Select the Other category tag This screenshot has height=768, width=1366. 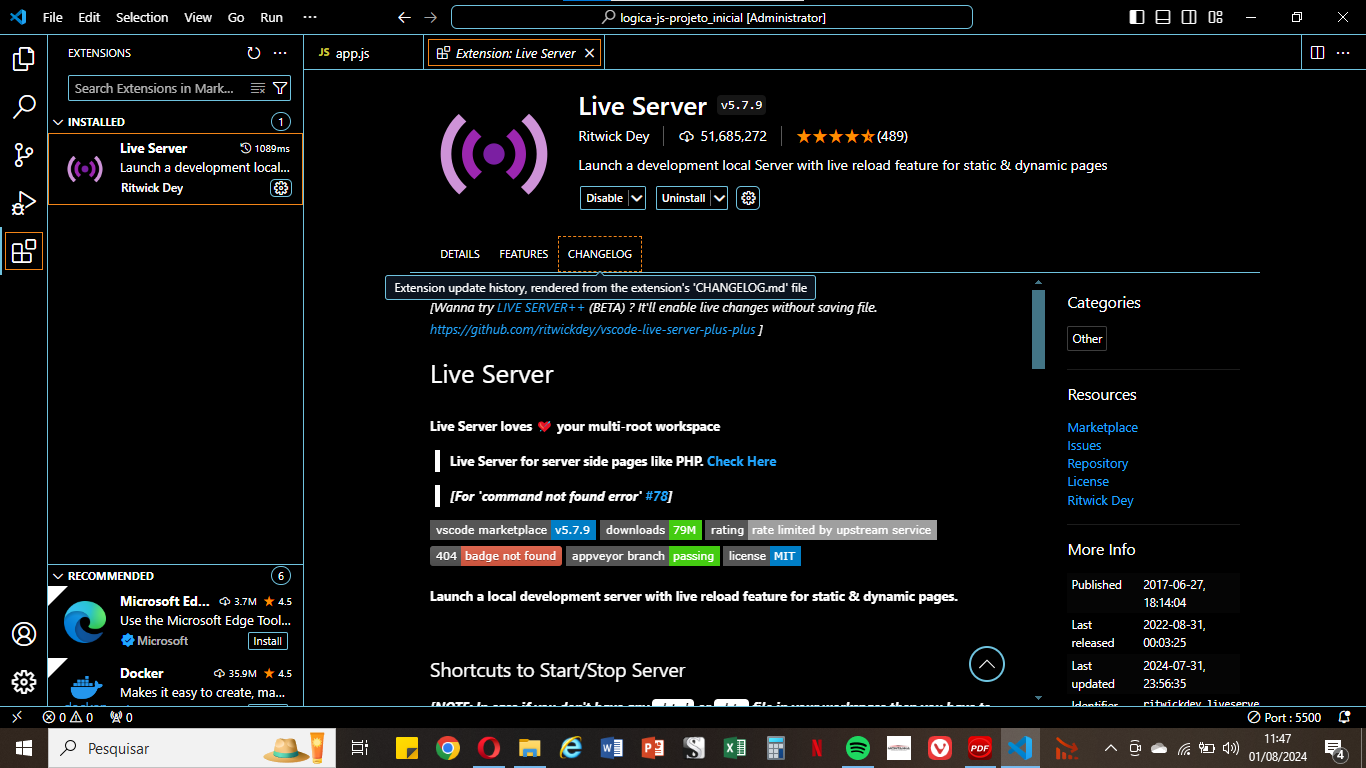click(1087, 338)
